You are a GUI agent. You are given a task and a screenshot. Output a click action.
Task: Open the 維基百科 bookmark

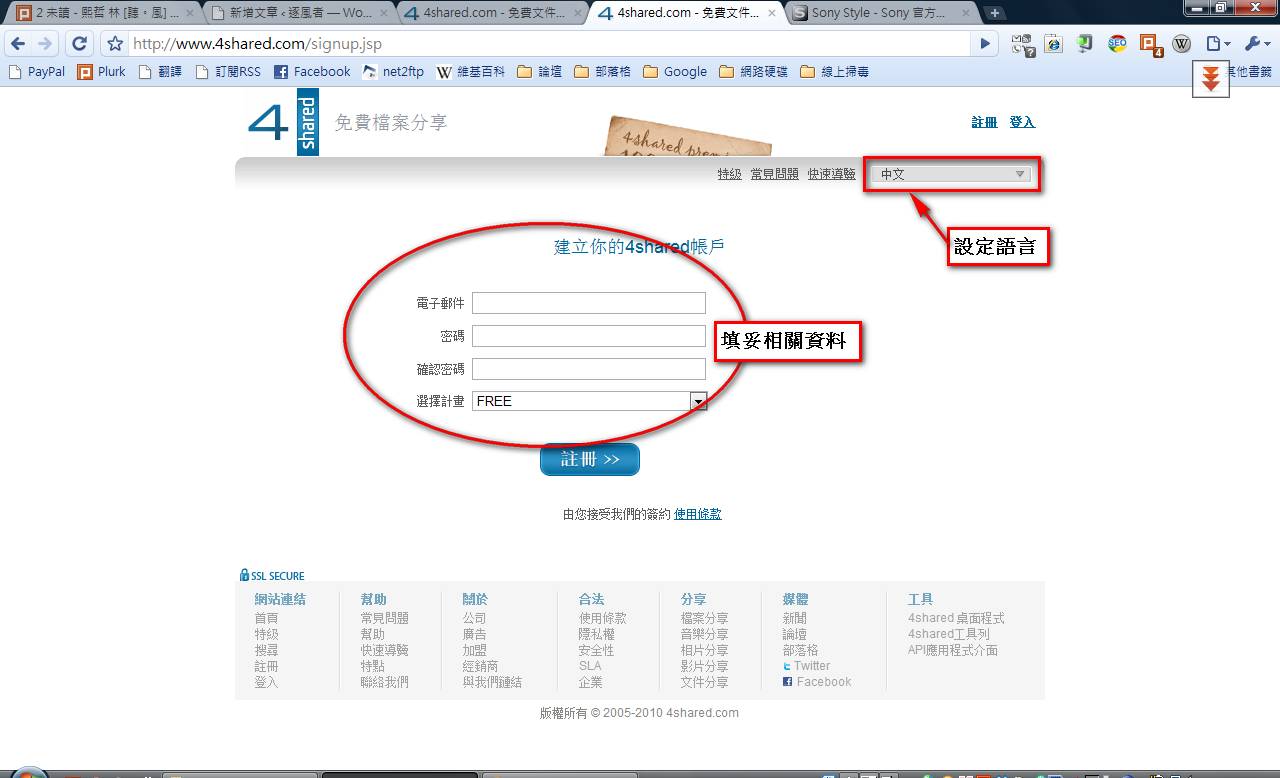(471, 72)
